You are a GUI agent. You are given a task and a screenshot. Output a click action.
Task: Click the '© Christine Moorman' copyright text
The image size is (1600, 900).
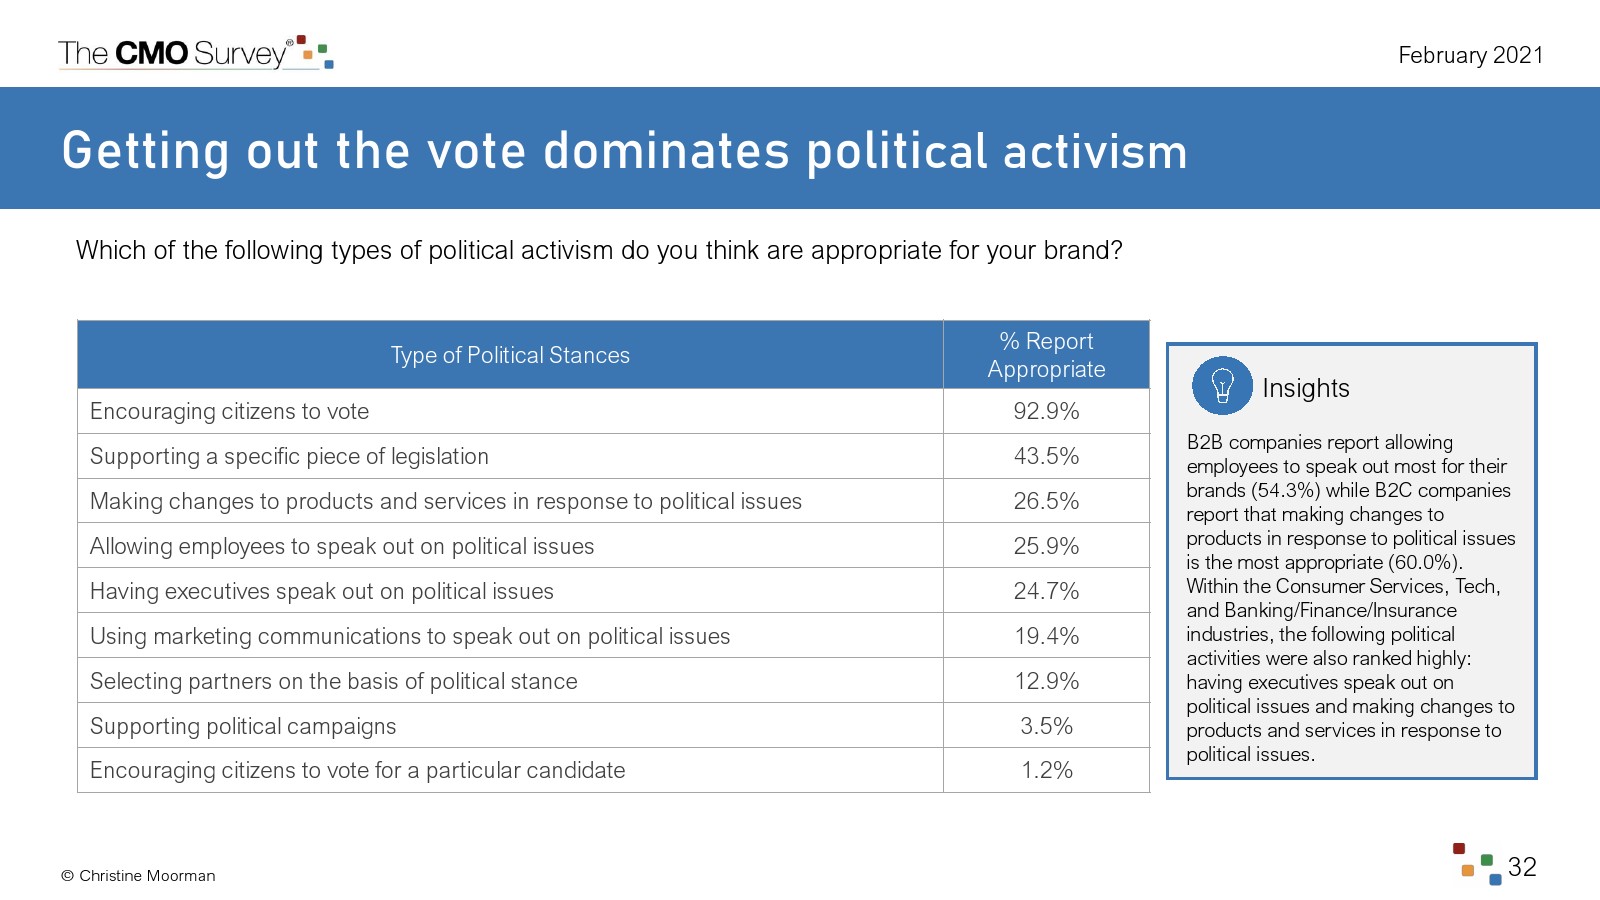click(138, 876)
